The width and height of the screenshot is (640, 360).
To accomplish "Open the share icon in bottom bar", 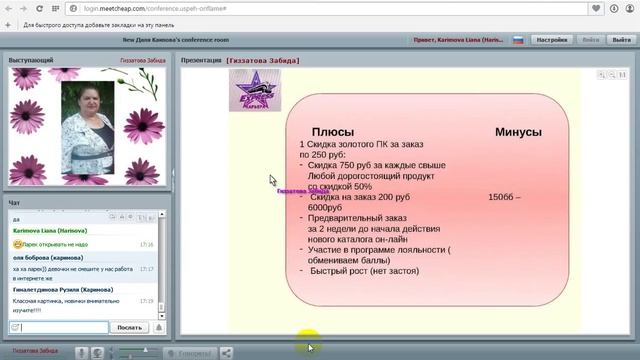I will point(226,353).
